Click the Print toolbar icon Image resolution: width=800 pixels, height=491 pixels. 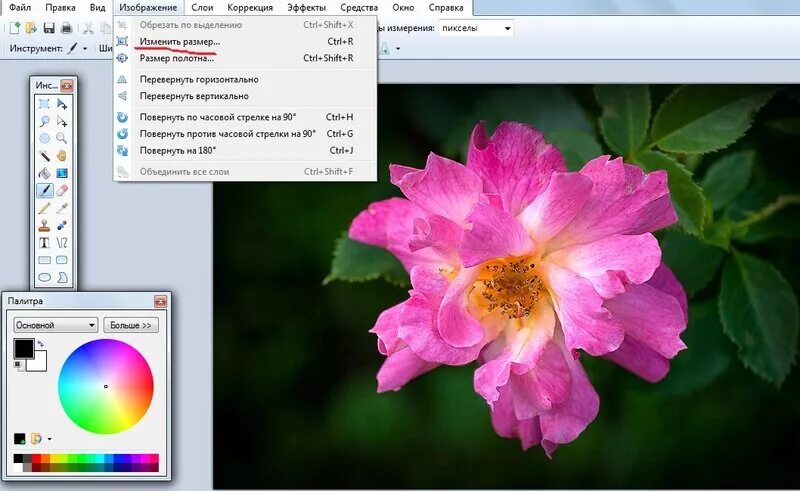pyautogui.click(x=66, y=28)
